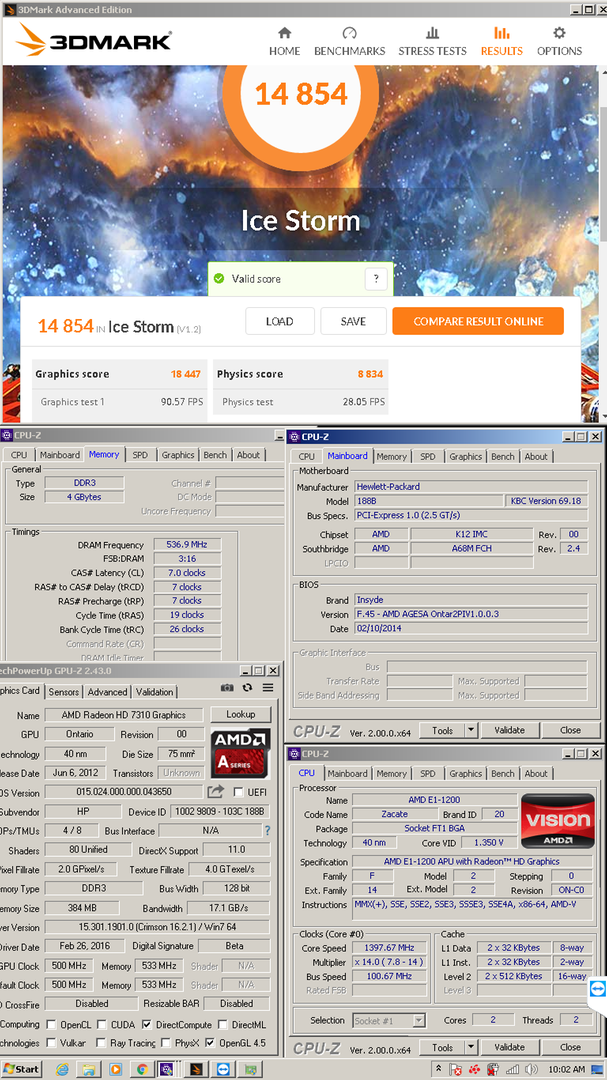This screenshot has width=607, height=1080.
Task: Click the TeamViewer taskbar icon
Action: (221, 1069)
